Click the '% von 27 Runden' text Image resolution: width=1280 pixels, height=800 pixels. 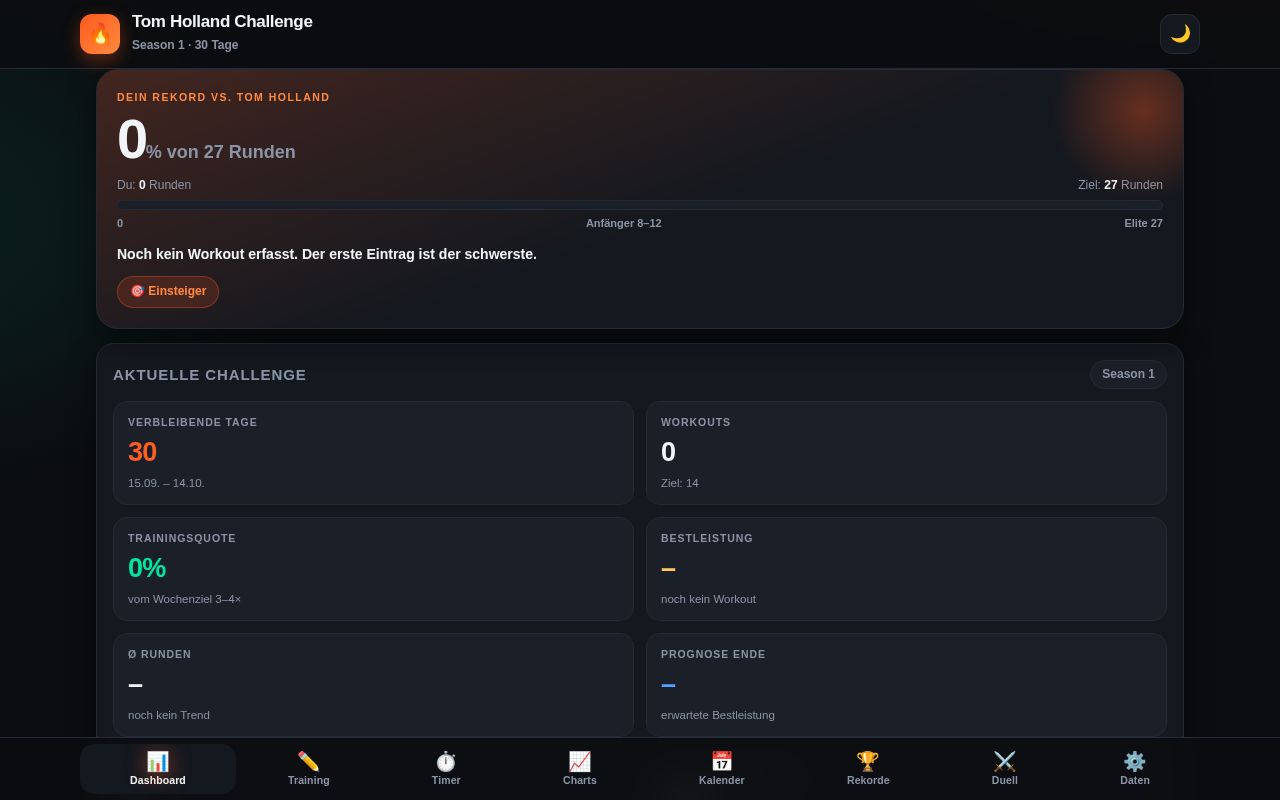[221, 152]
